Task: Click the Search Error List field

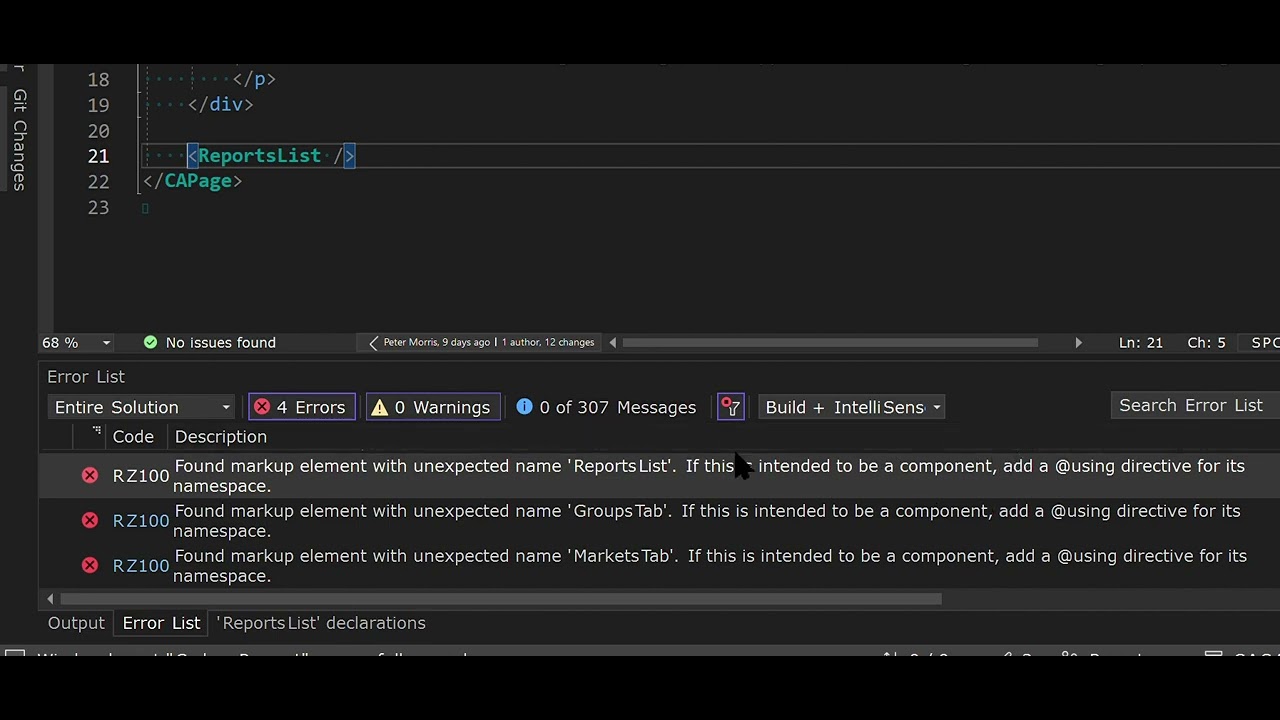Action: tap(1195, 405)
